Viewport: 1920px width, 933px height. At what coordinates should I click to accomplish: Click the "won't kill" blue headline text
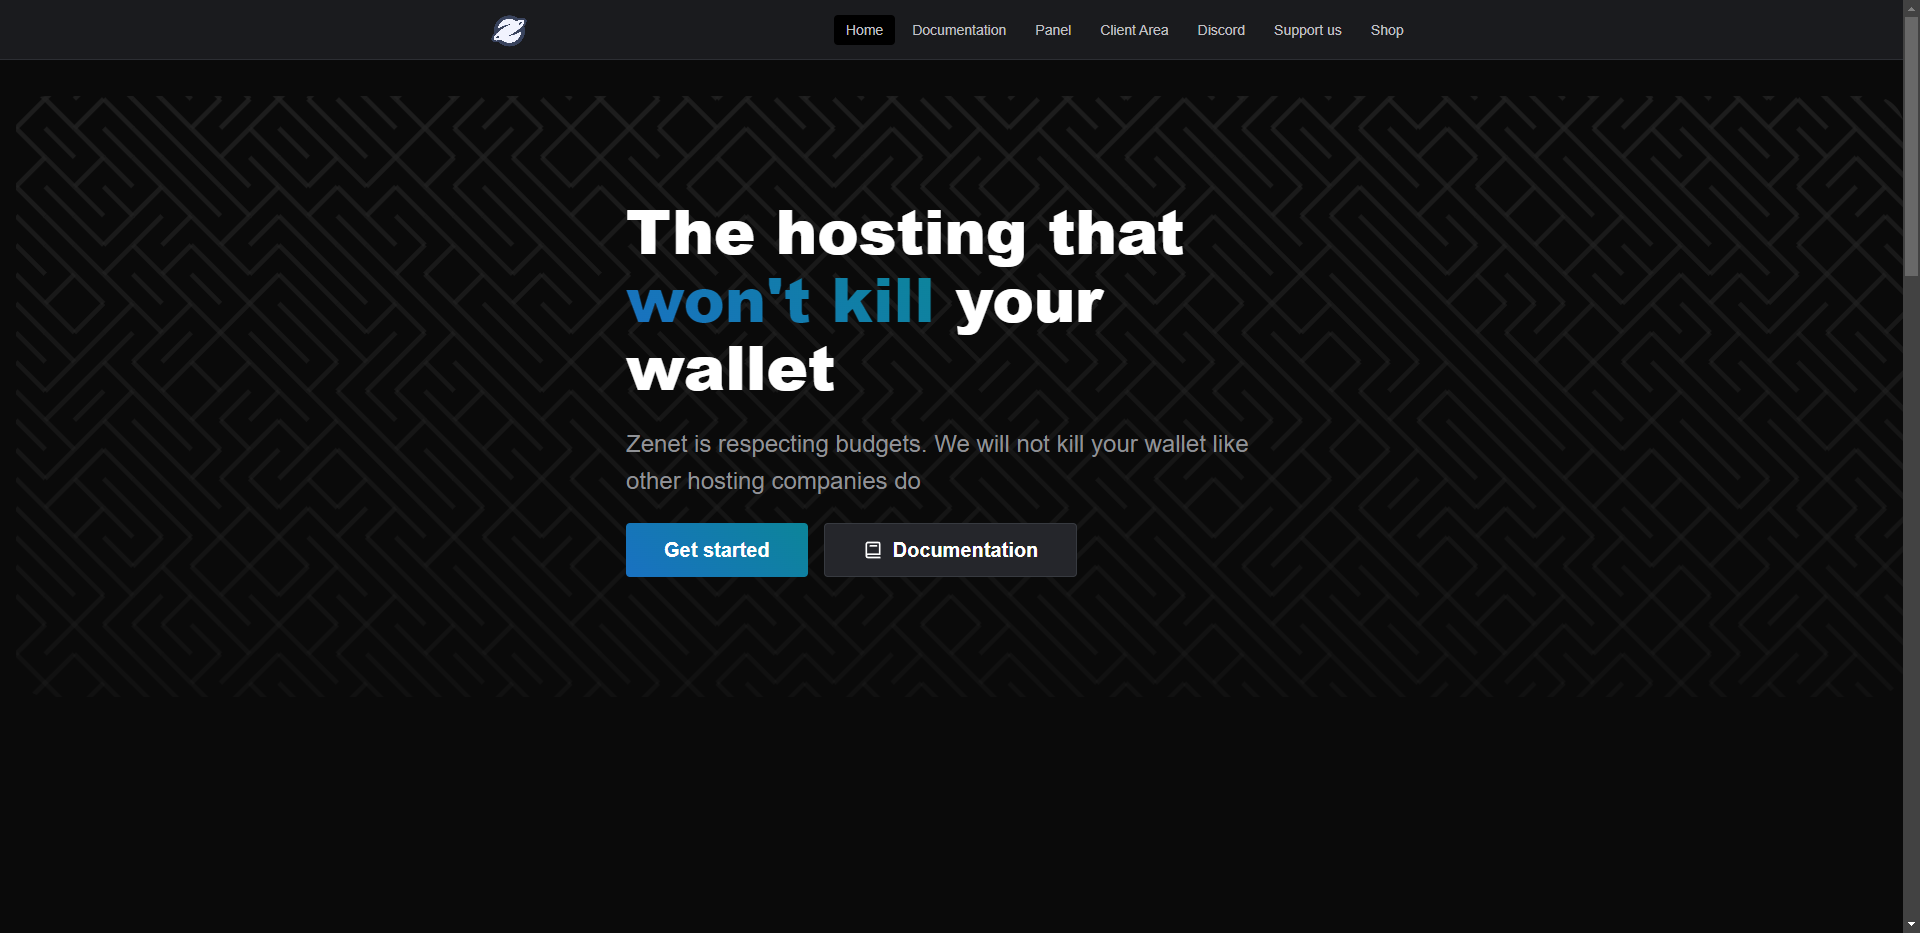tap(780, 301)
